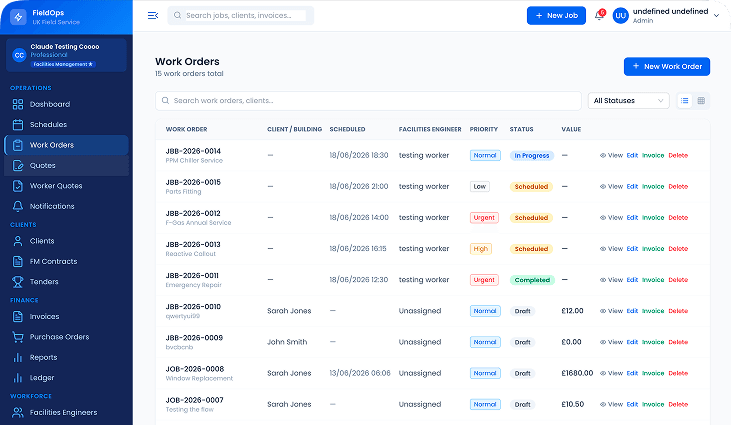This screenshot has width=731, height=425.
Task: View work order JBB-2026-0010
Action: click(x=611, y=311)
